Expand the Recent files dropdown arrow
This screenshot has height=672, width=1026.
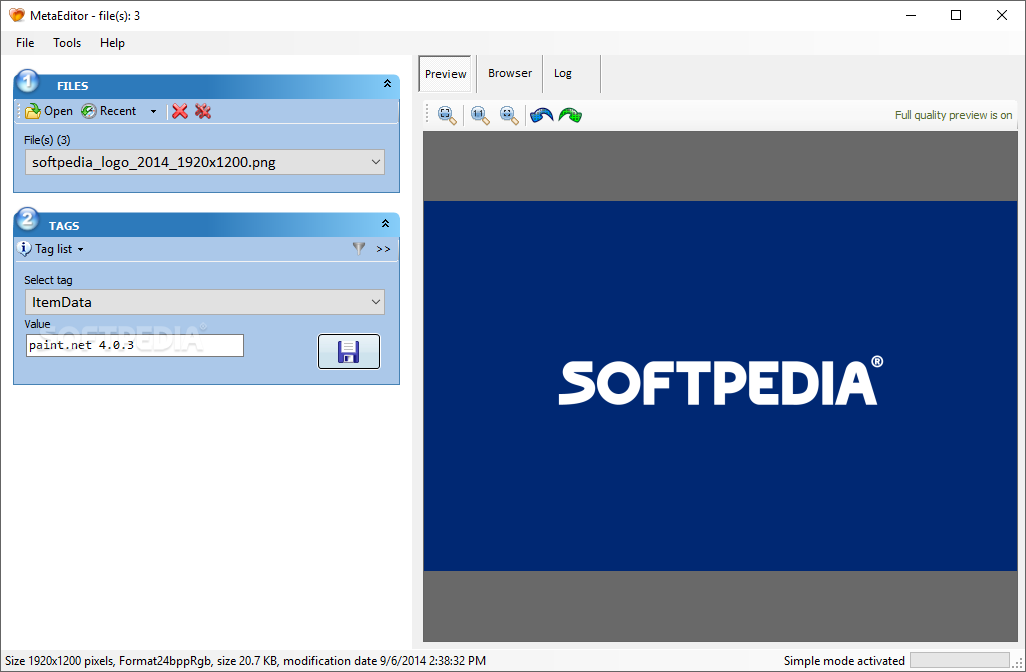(x=153, y=111)
